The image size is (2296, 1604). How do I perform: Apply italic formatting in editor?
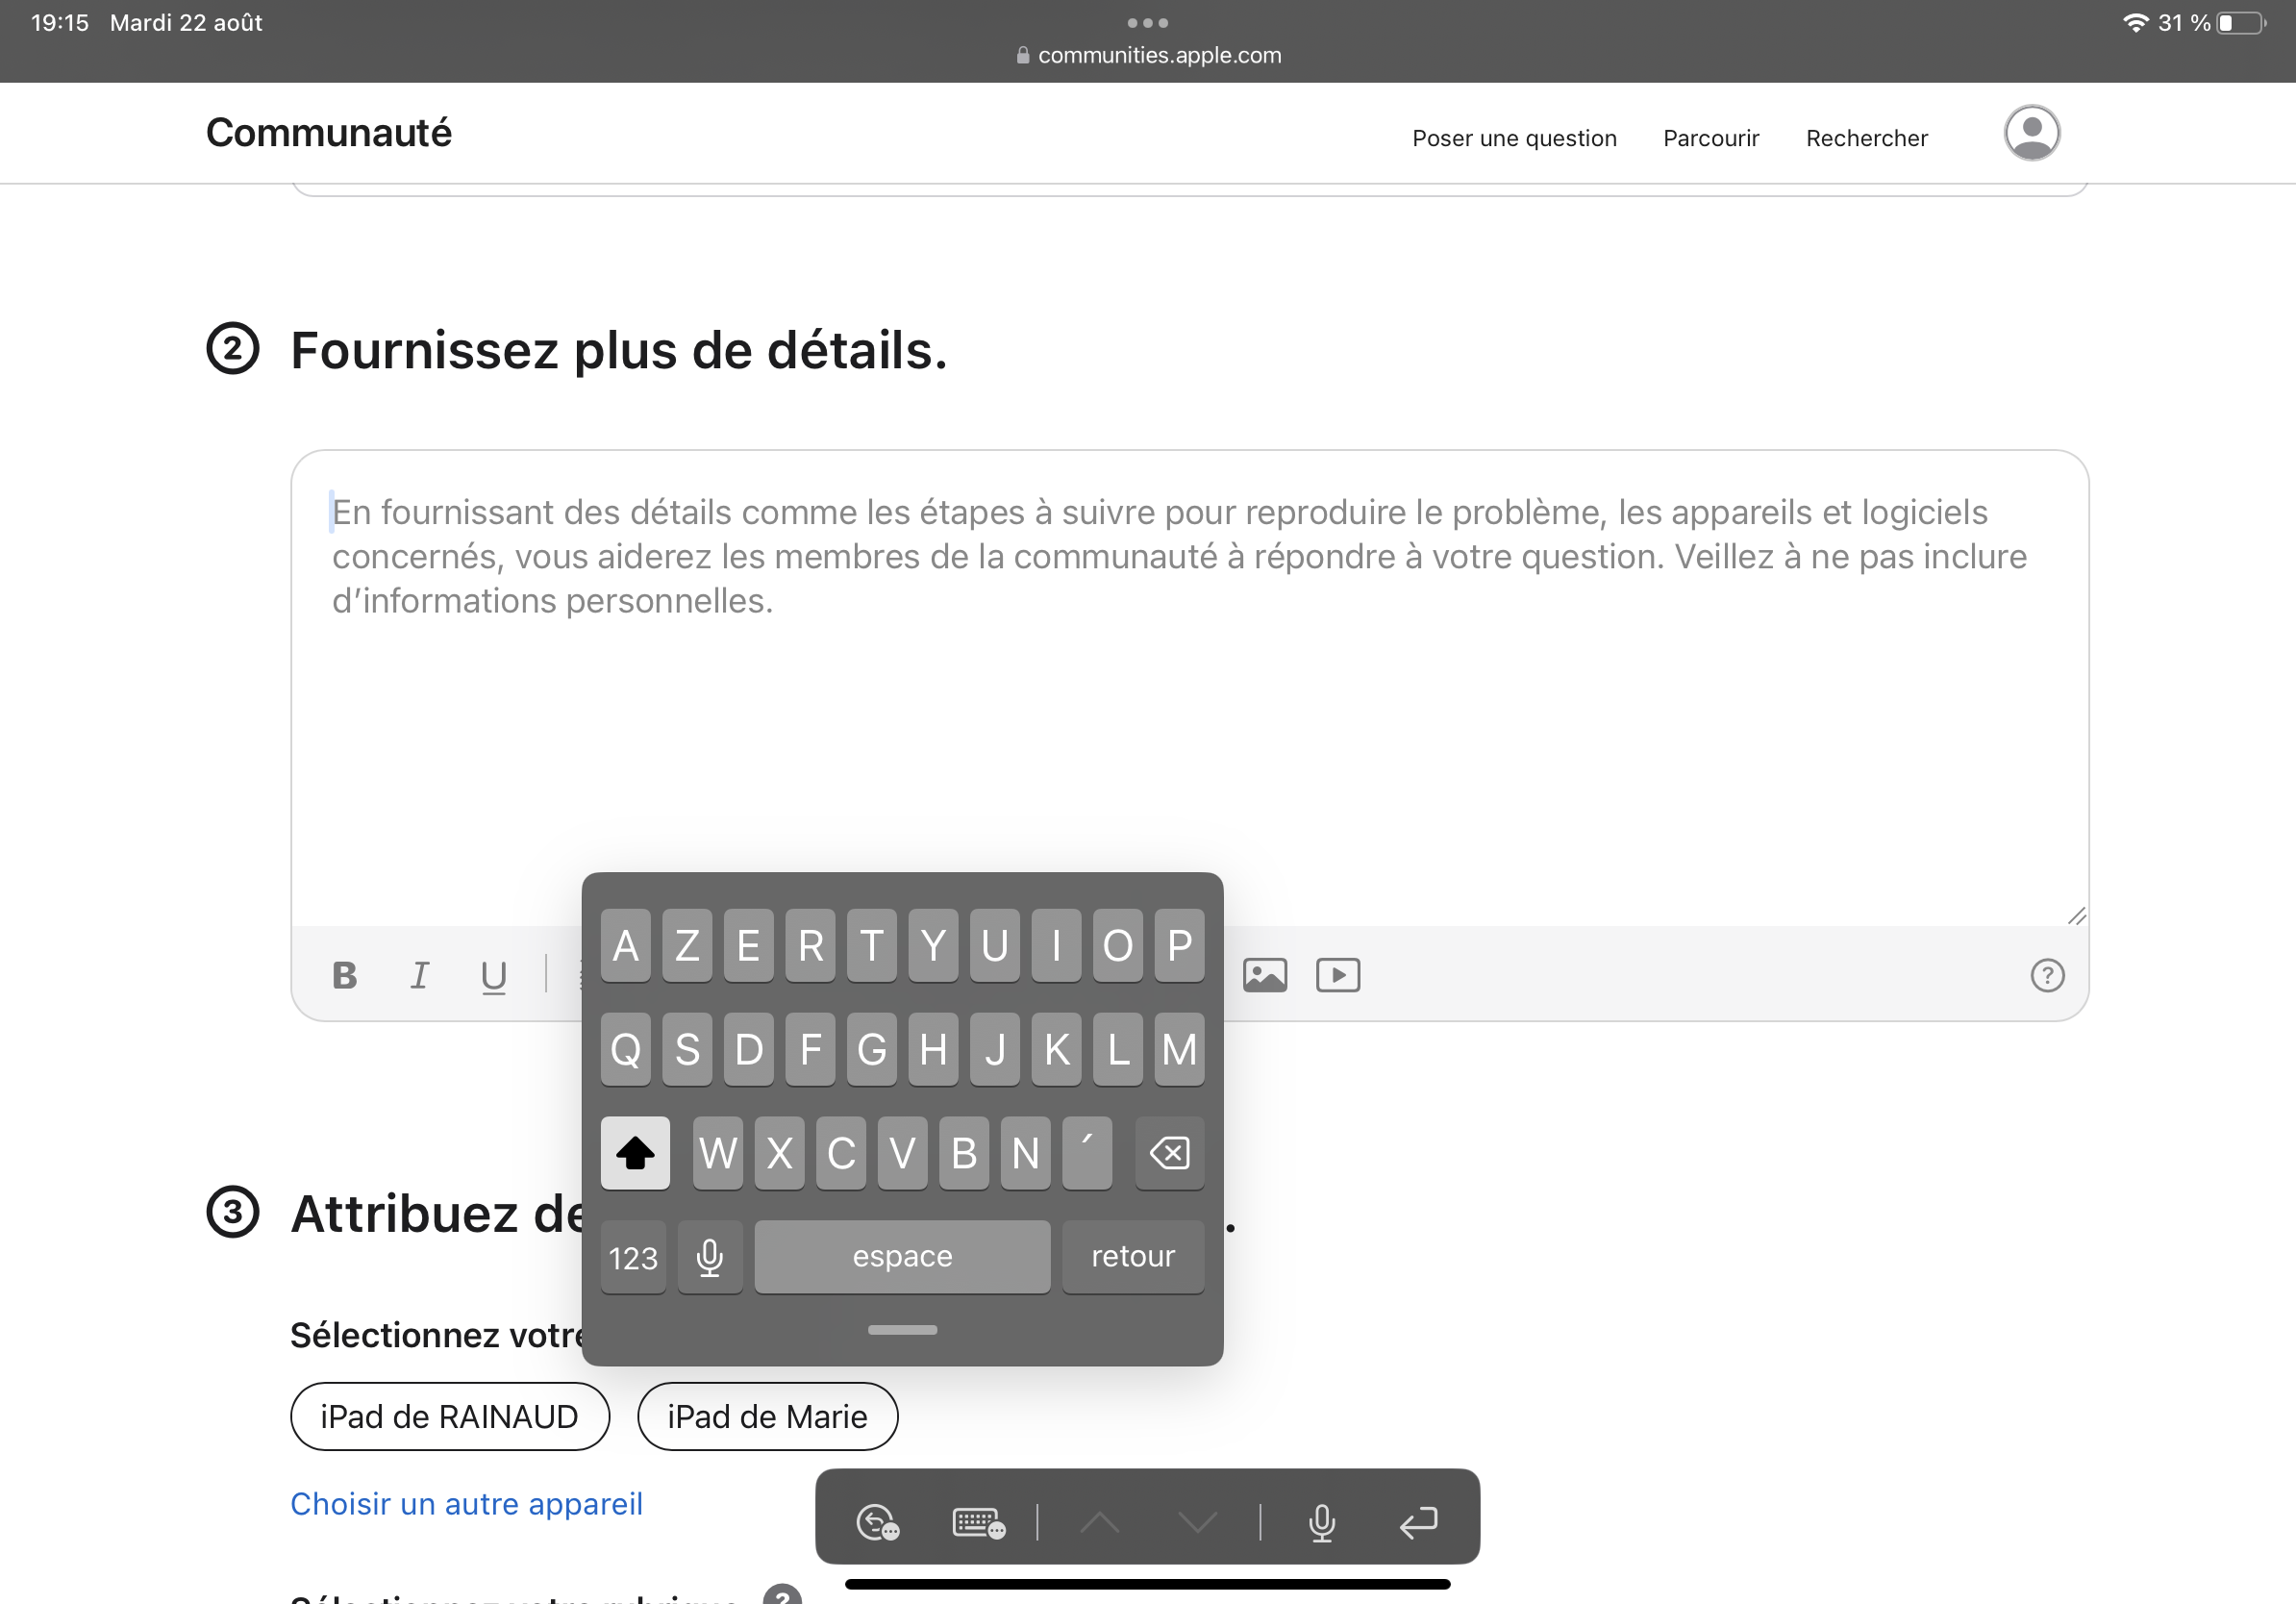click(420, 975)
